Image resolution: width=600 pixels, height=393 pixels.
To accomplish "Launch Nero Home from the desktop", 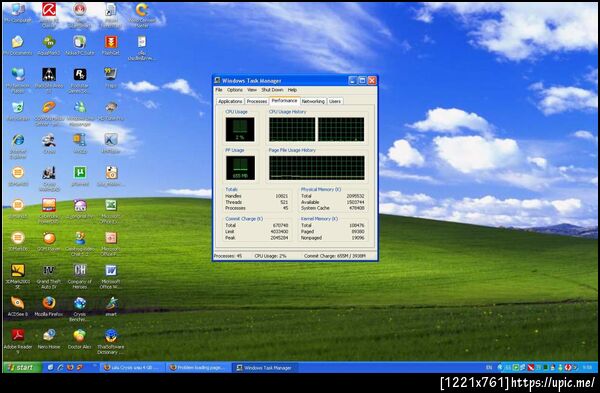I will [x=49, y=339].
